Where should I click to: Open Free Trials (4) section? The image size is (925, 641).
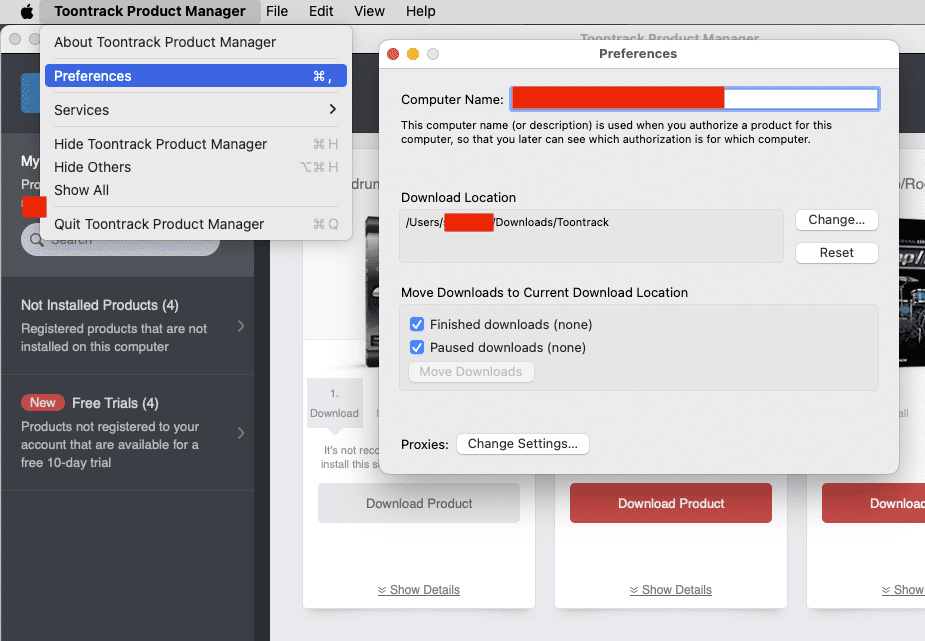tap(127, 432)
